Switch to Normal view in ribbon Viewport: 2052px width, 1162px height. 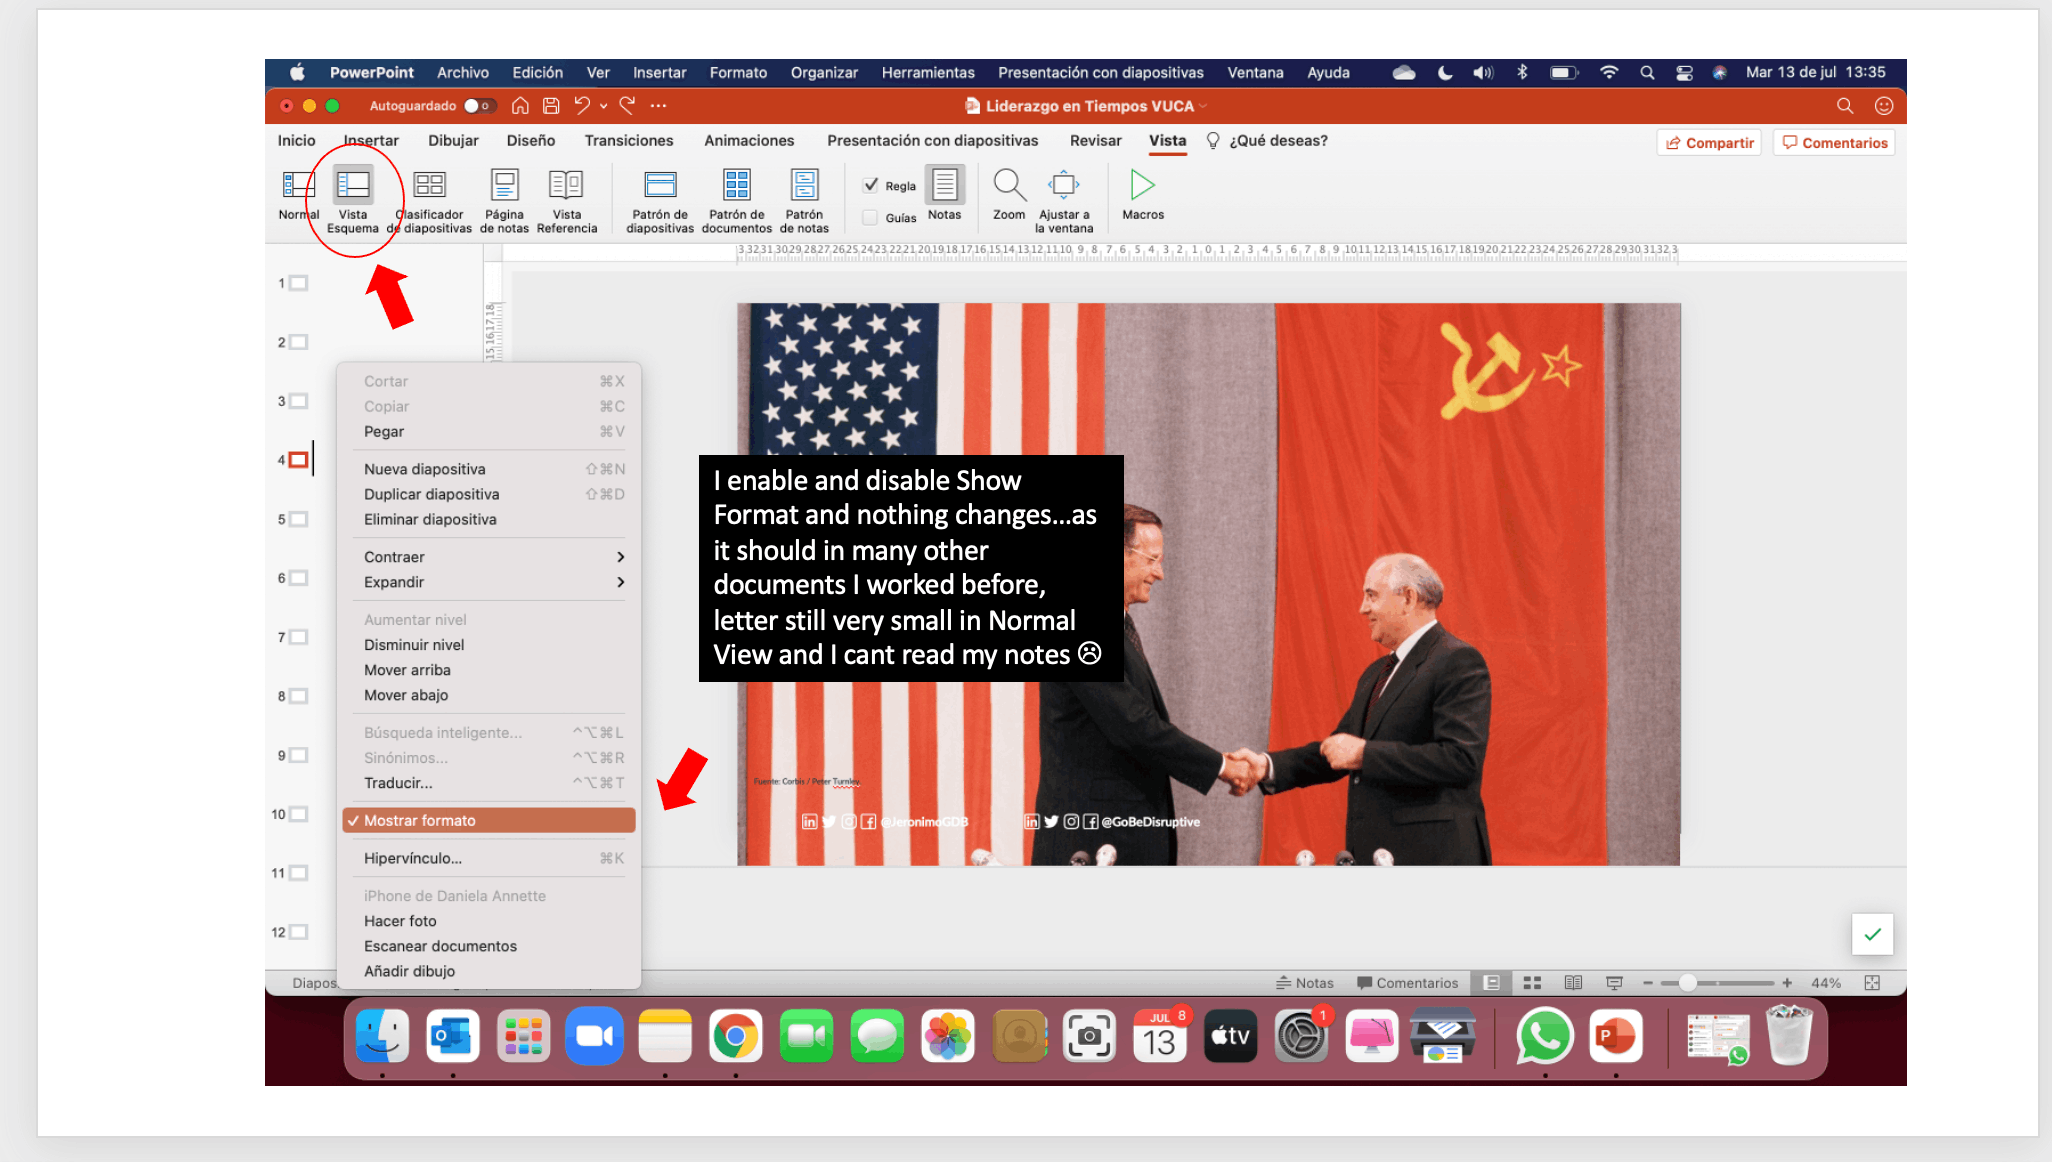[298, 195]
